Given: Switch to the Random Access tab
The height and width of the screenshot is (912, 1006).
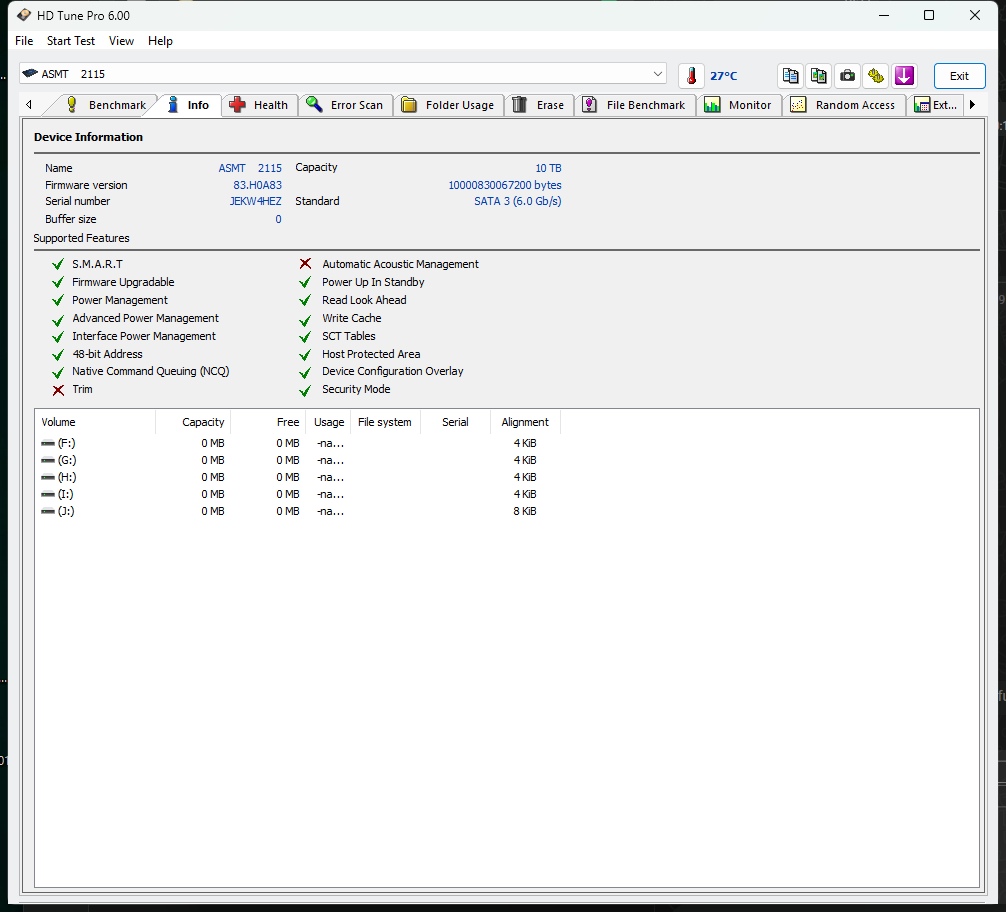Looking at the screenshot, I should 844,105.
